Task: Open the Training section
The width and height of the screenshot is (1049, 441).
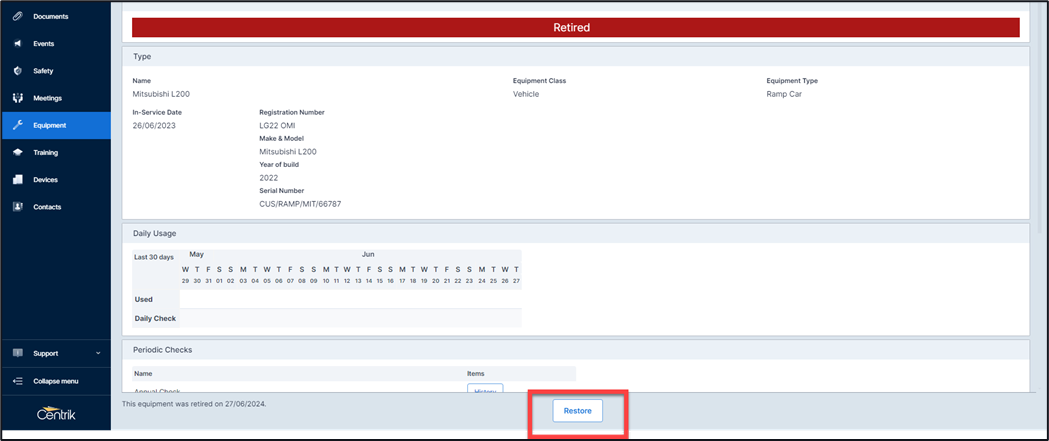Action: pyautogui.click(x=56, y=153)
